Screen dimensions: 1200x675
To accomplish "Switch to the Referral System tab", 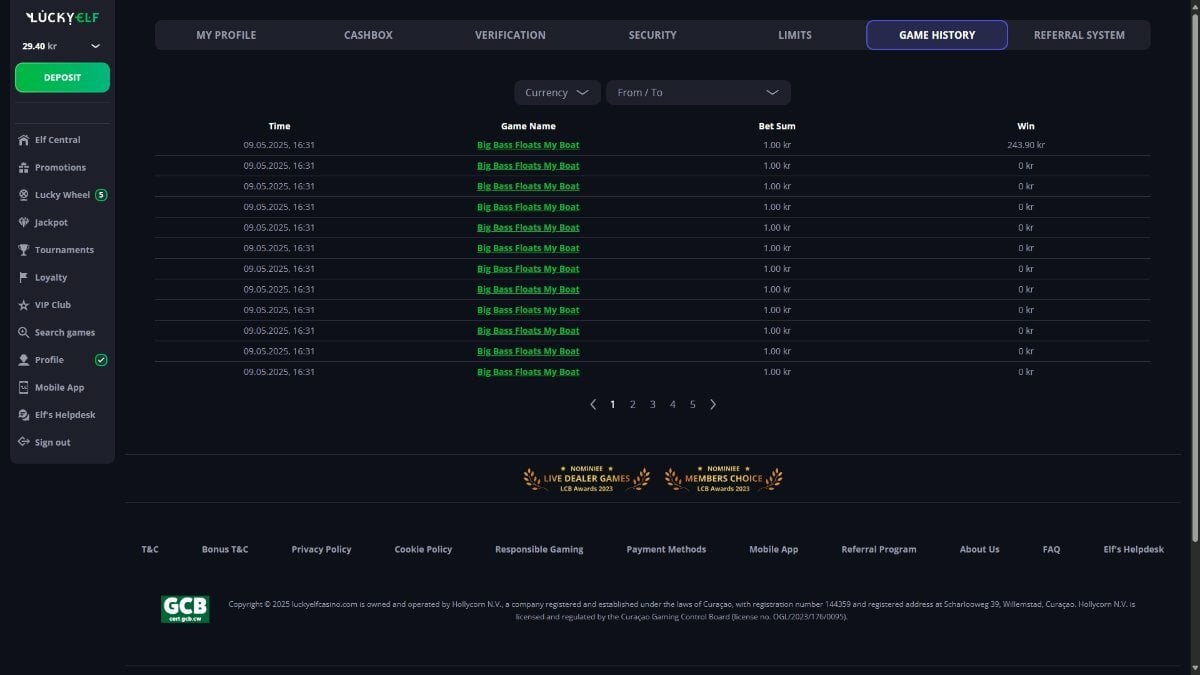I will (x=1079, y=35).
